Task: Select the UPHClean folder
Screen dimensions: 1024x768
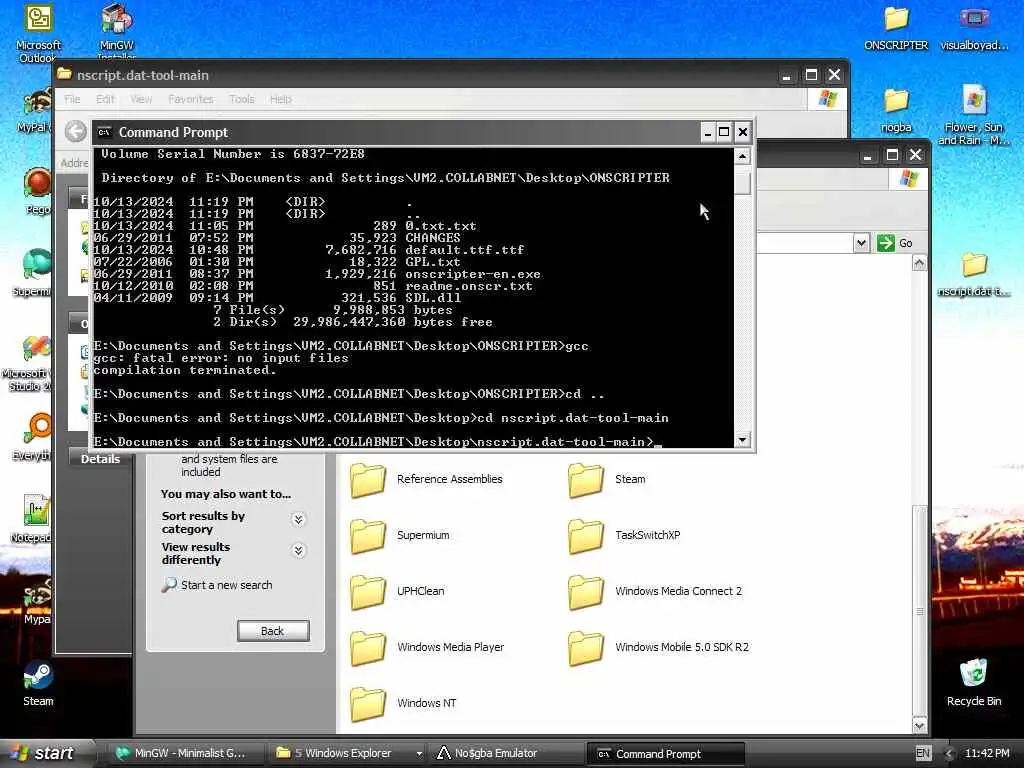Action: click(397, 592)
